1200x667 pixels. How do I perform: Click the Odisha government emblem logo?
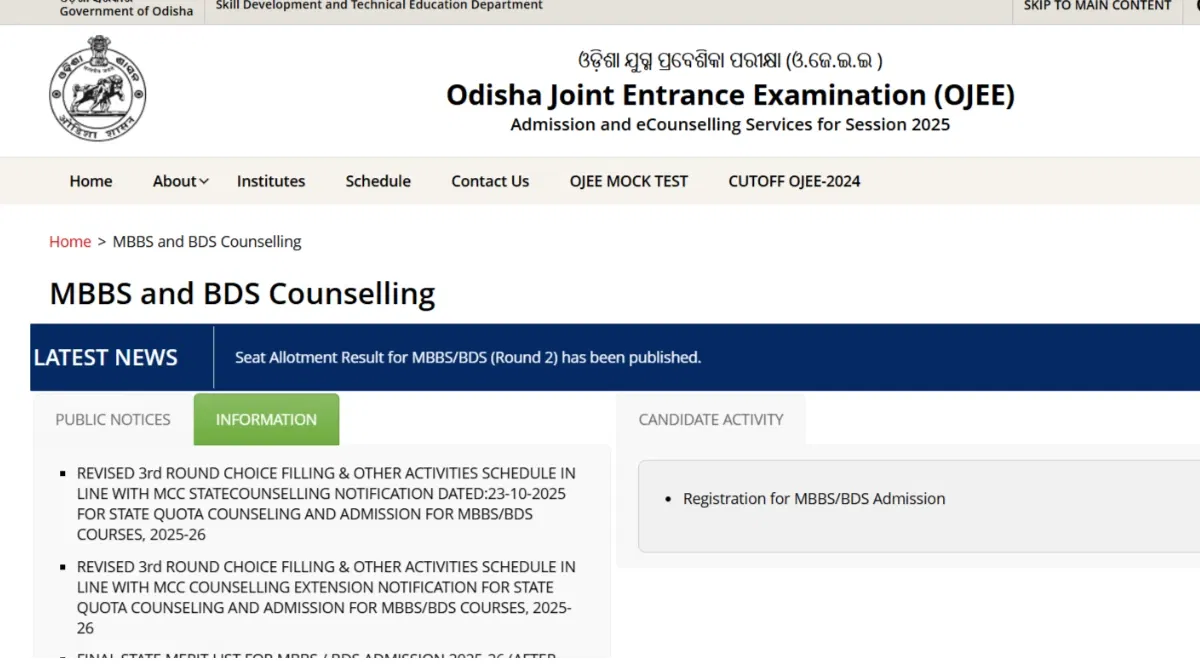[97, 89]
